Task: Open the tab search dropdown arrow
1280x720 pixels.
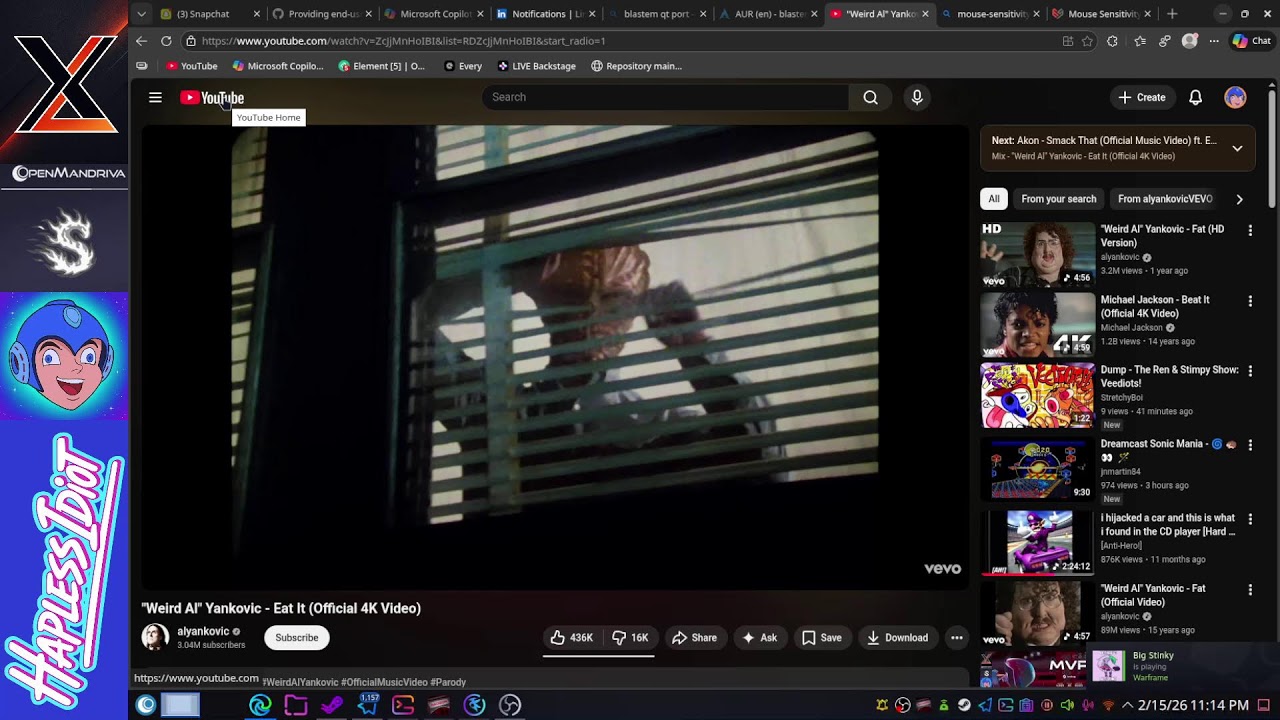Action: pyautogui.click(x=141, y=14)
